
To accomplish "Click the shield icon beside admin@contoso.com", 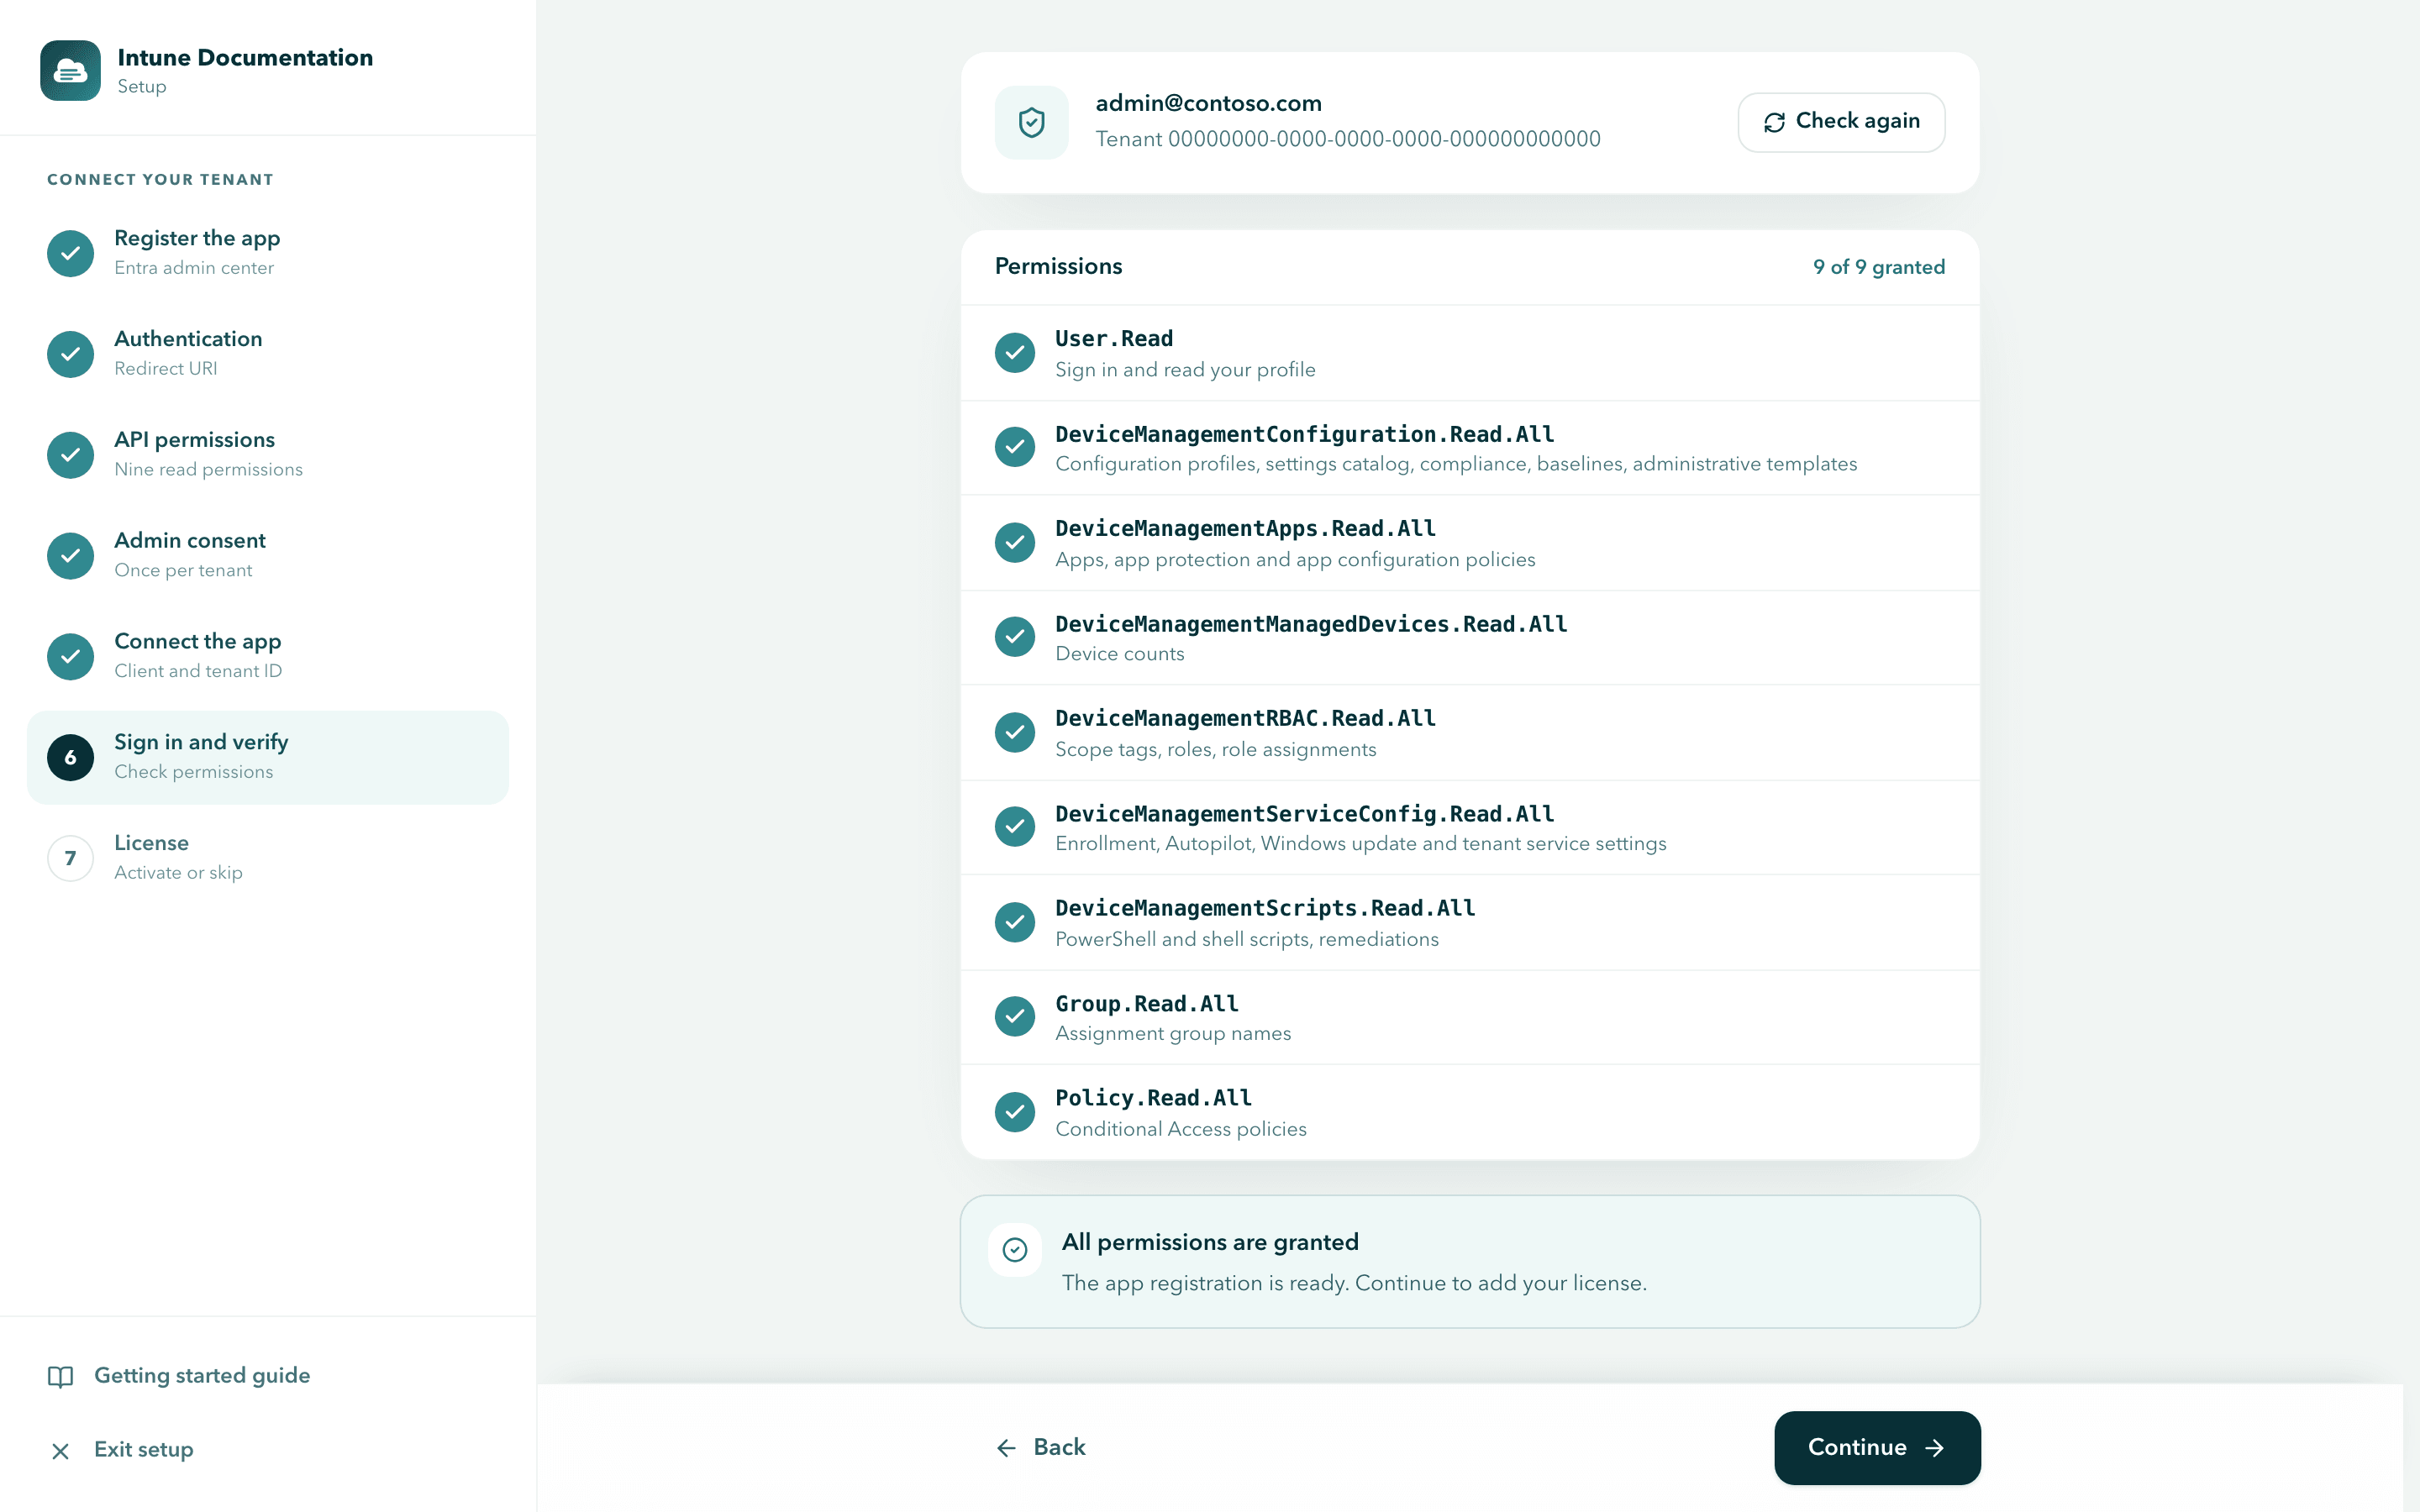I will click(x=1031, y=122).
